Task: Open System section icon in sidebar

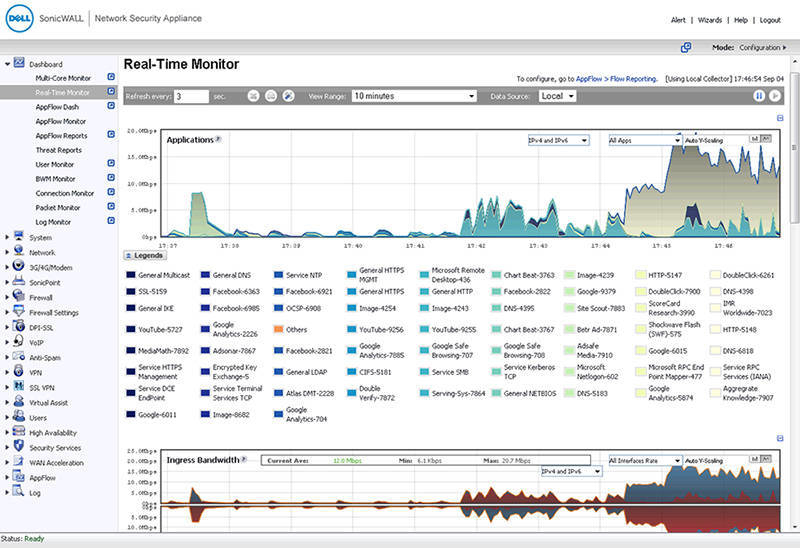Action: pos(19,236)
